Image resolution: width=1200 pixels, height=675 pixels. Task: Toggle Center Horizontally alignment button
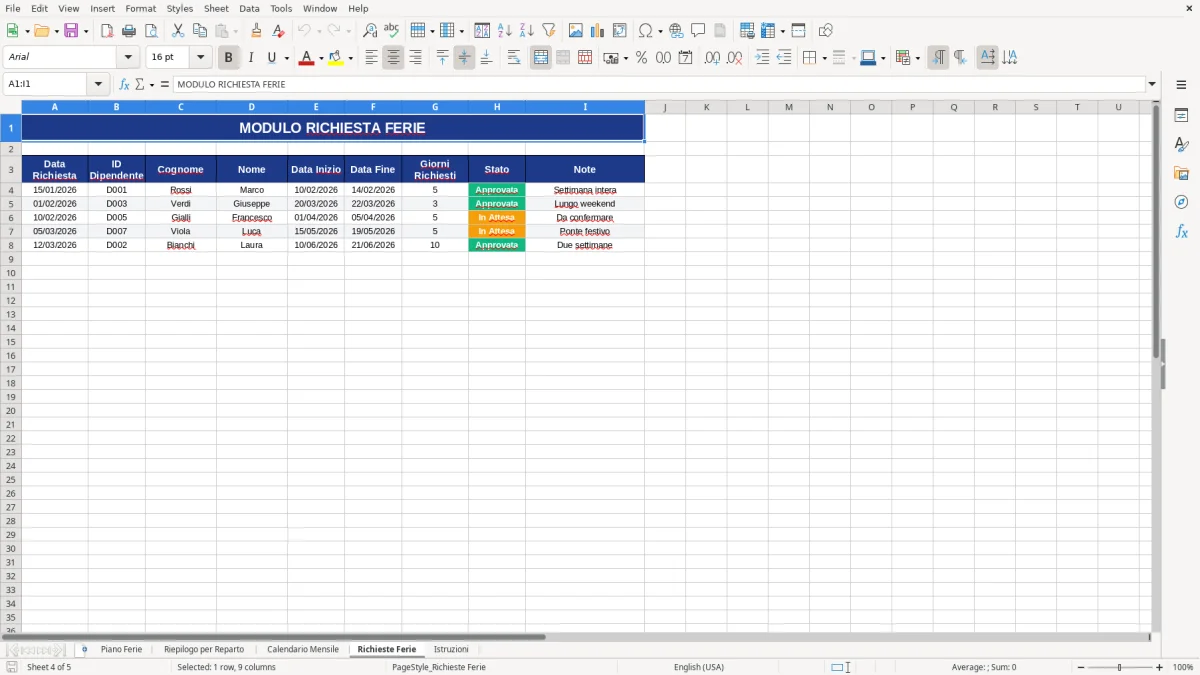point(393,58)
